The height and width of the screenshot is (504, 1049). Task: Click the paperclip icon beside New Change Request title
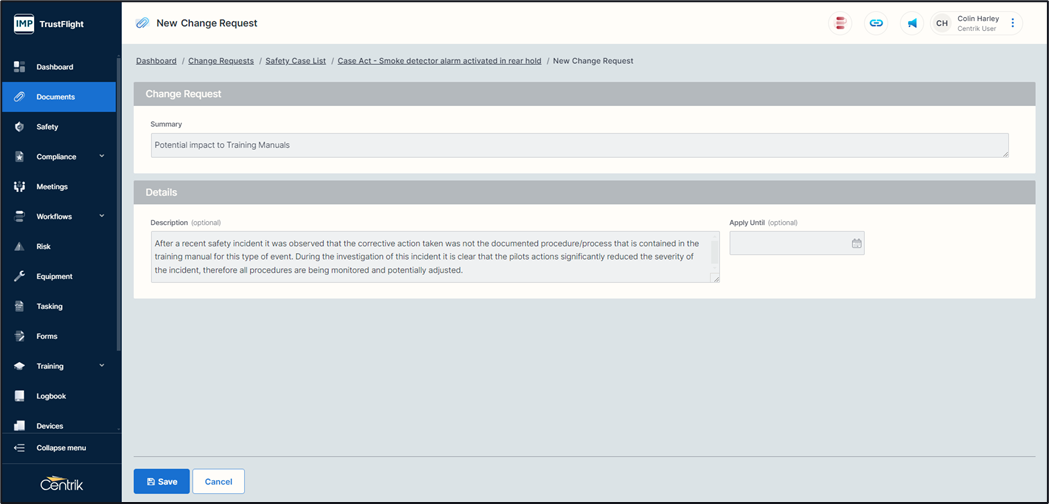pyautogui.click(x=142, y=23)
